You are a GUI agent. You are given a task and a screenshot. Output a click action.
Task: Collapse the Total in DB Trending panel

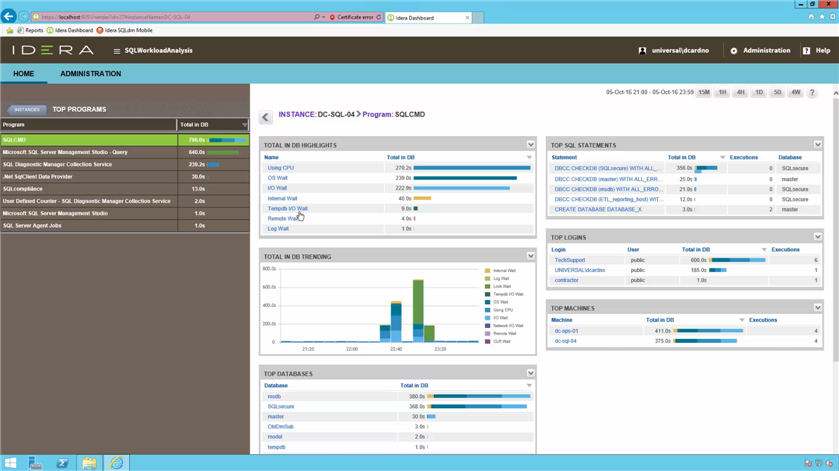(530, 256)
